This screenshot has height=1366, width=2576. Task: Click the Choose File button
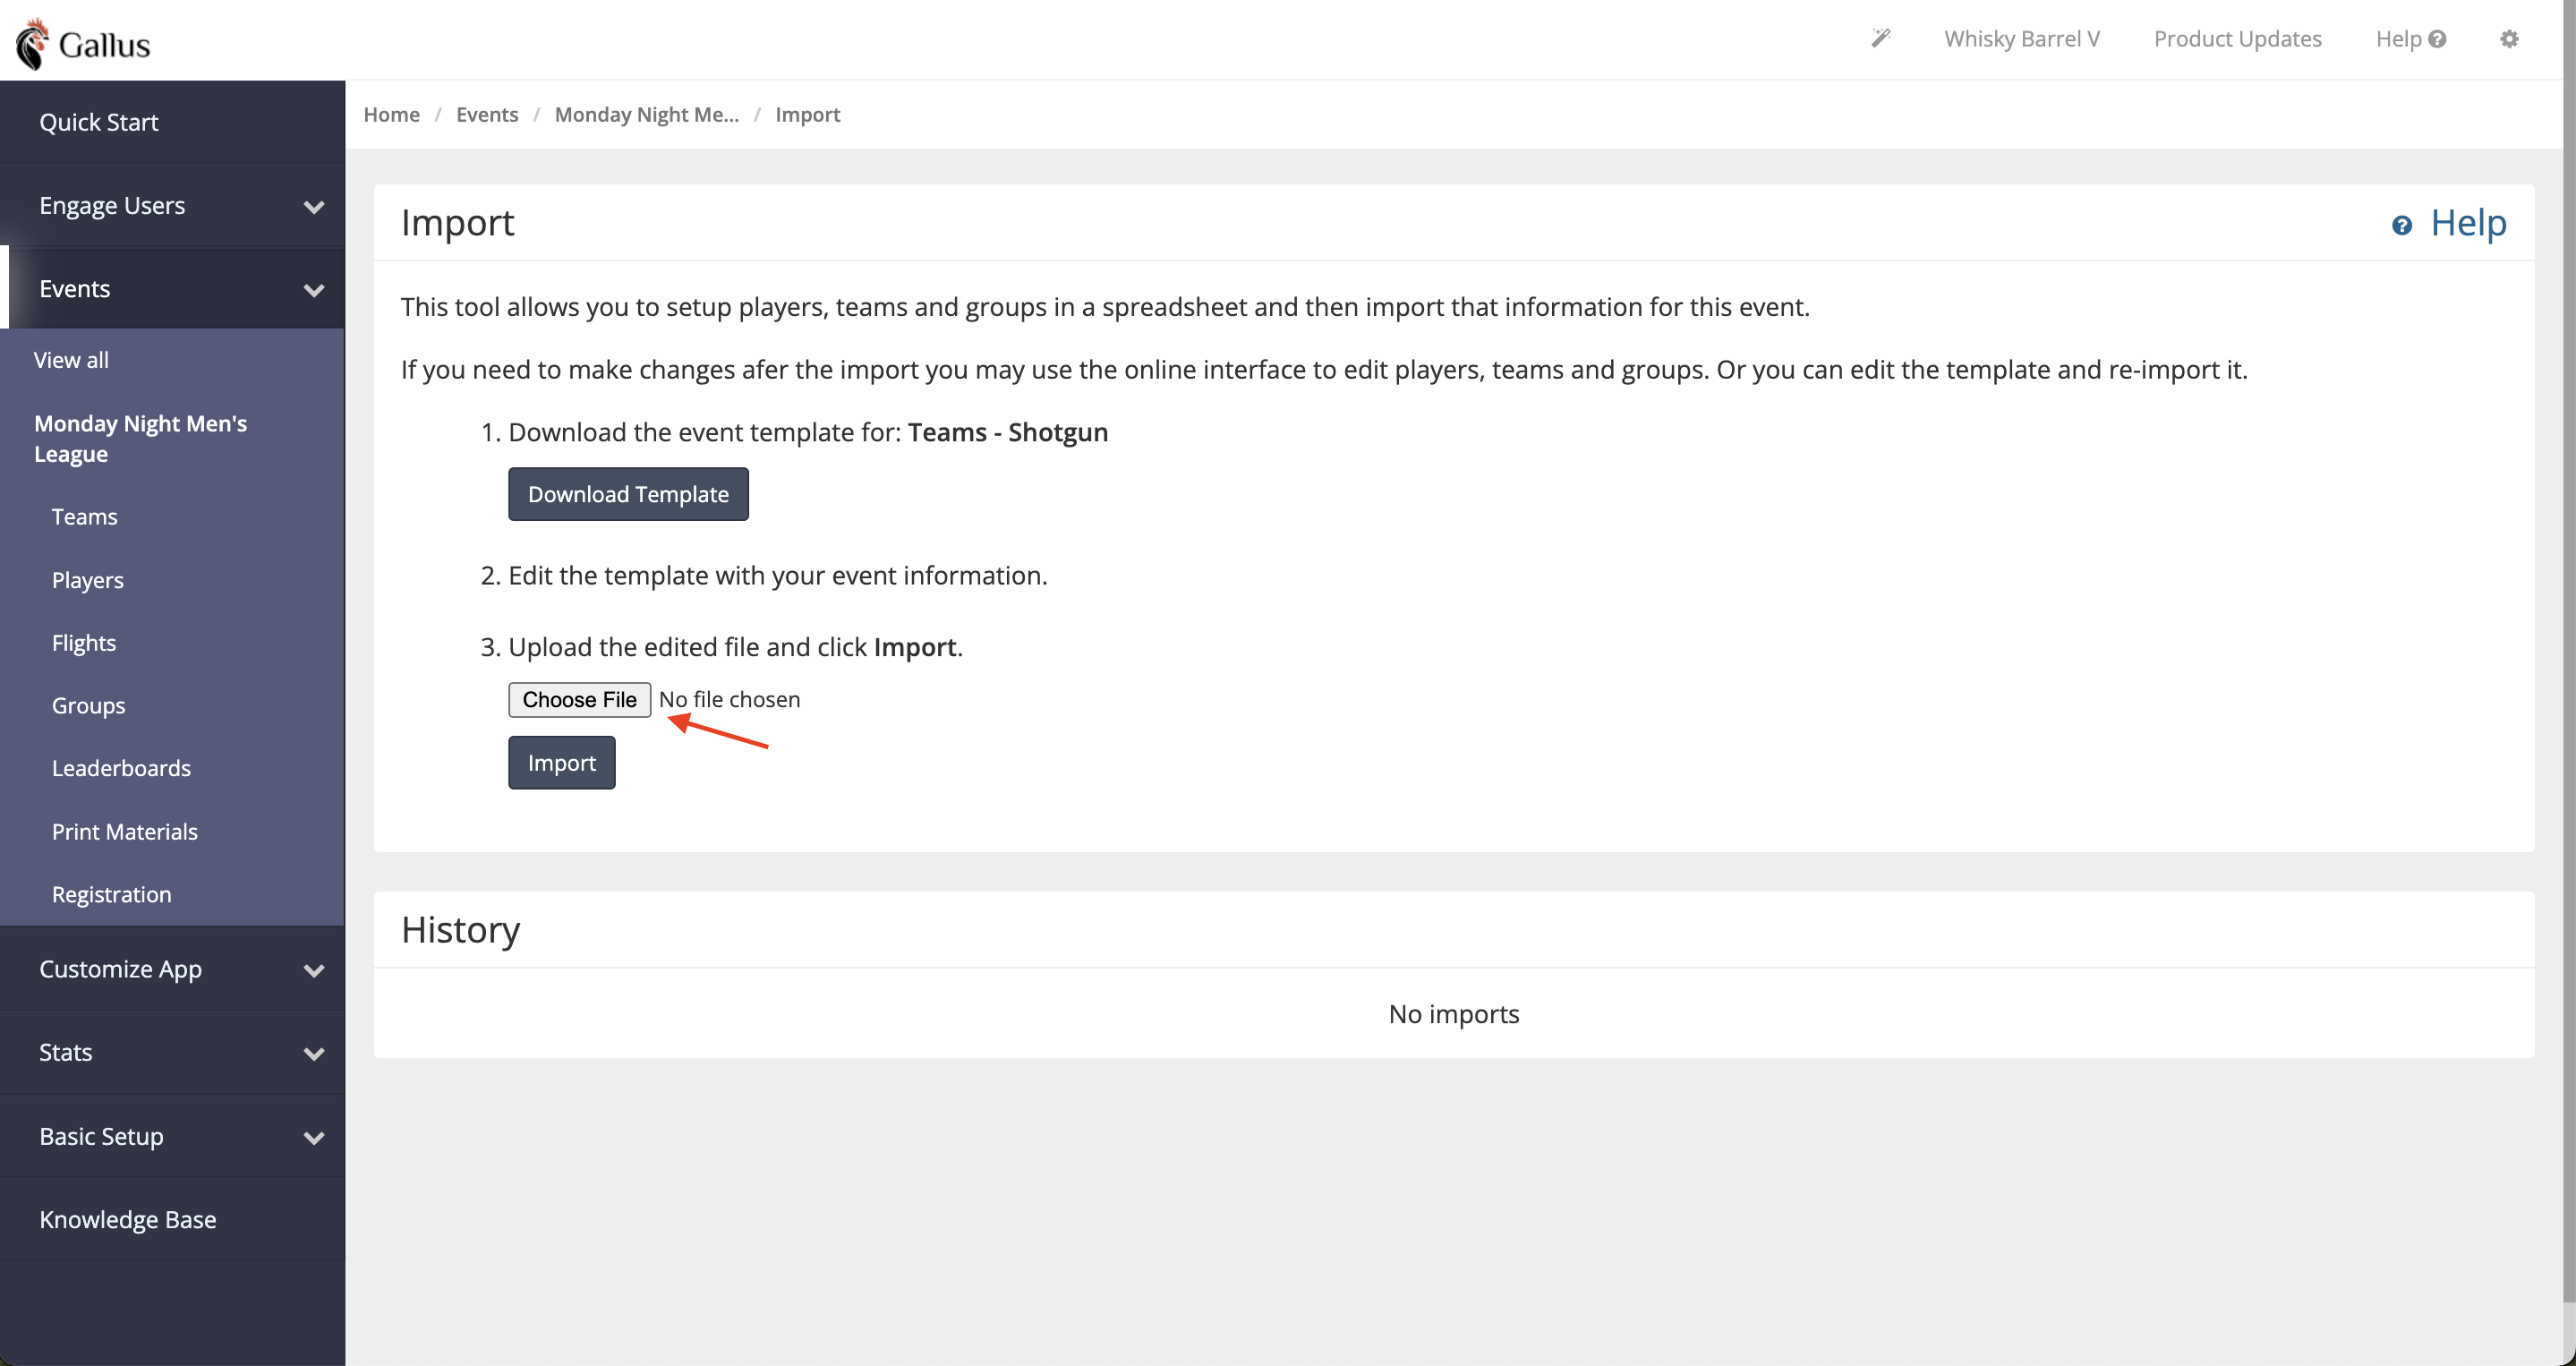coord(579,699)
